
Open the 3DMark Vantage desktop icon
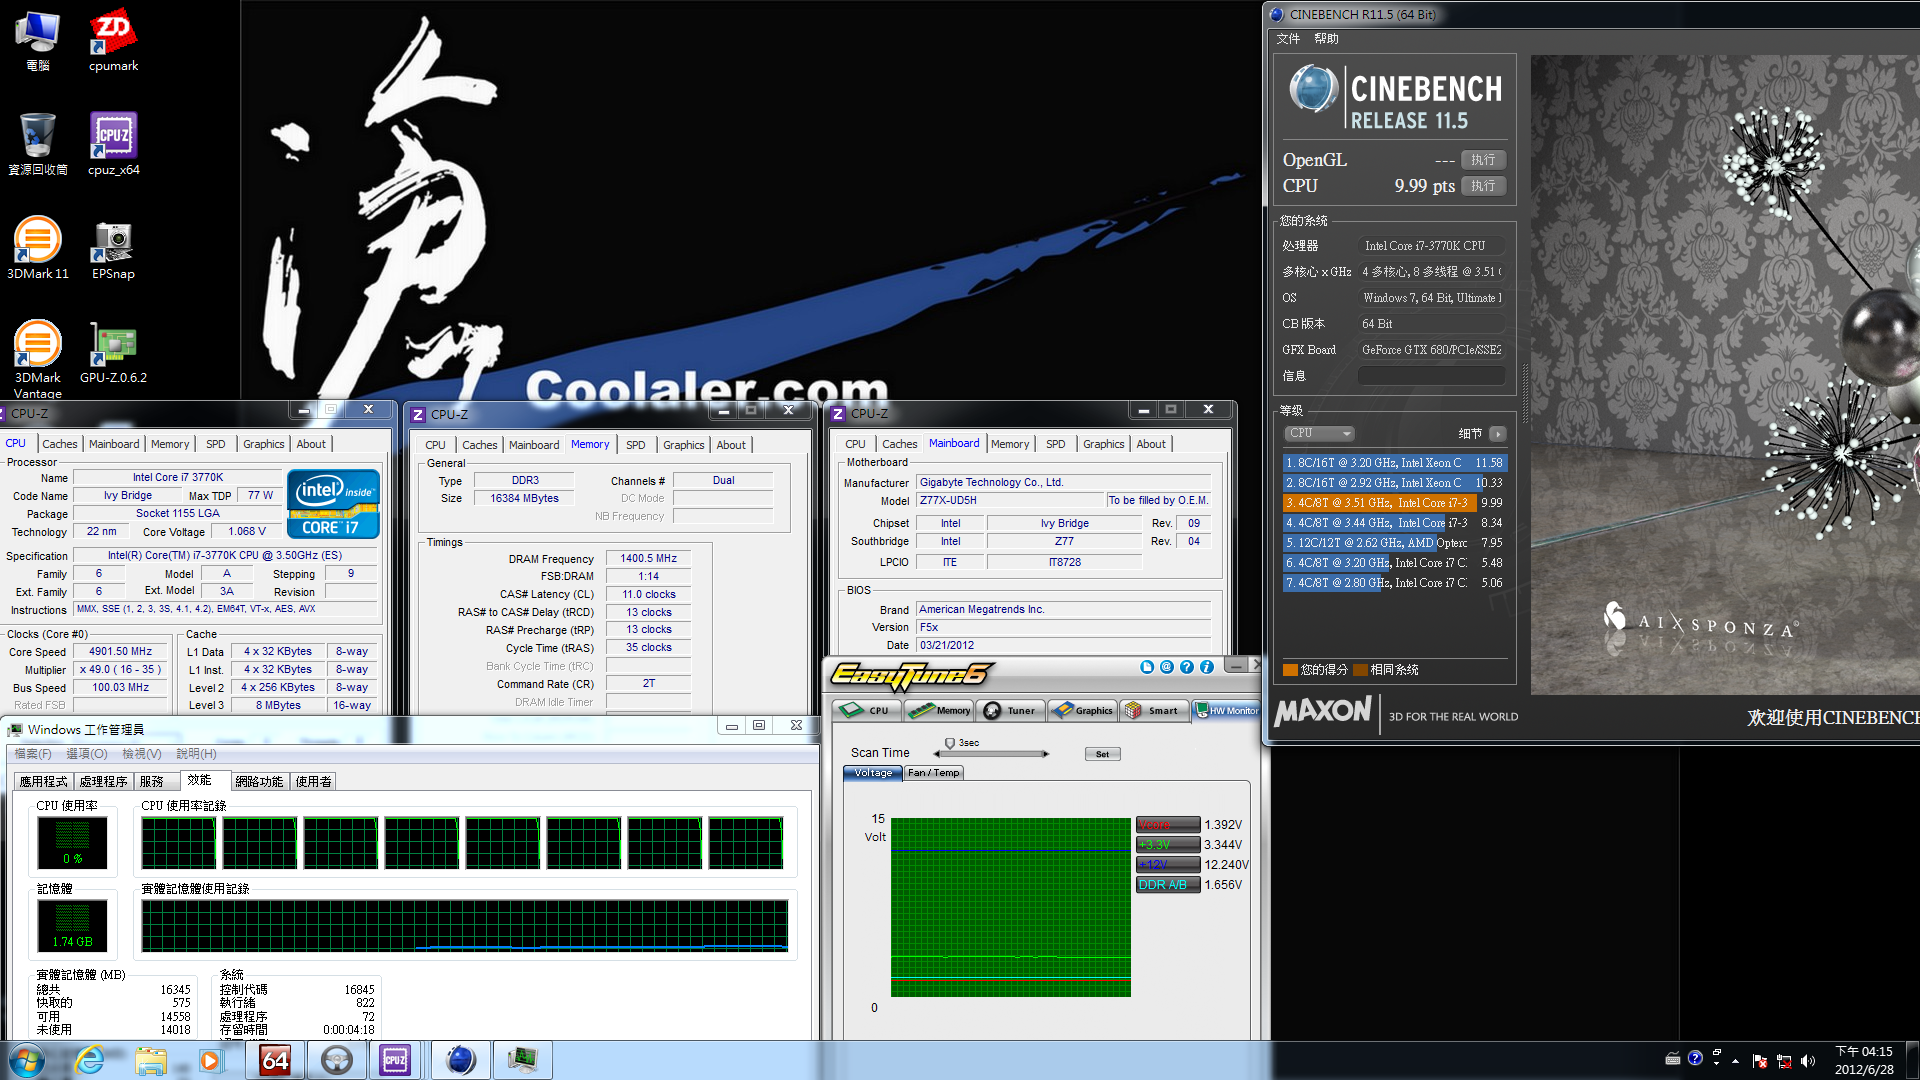pyautogui.click(x=38, y=358)
